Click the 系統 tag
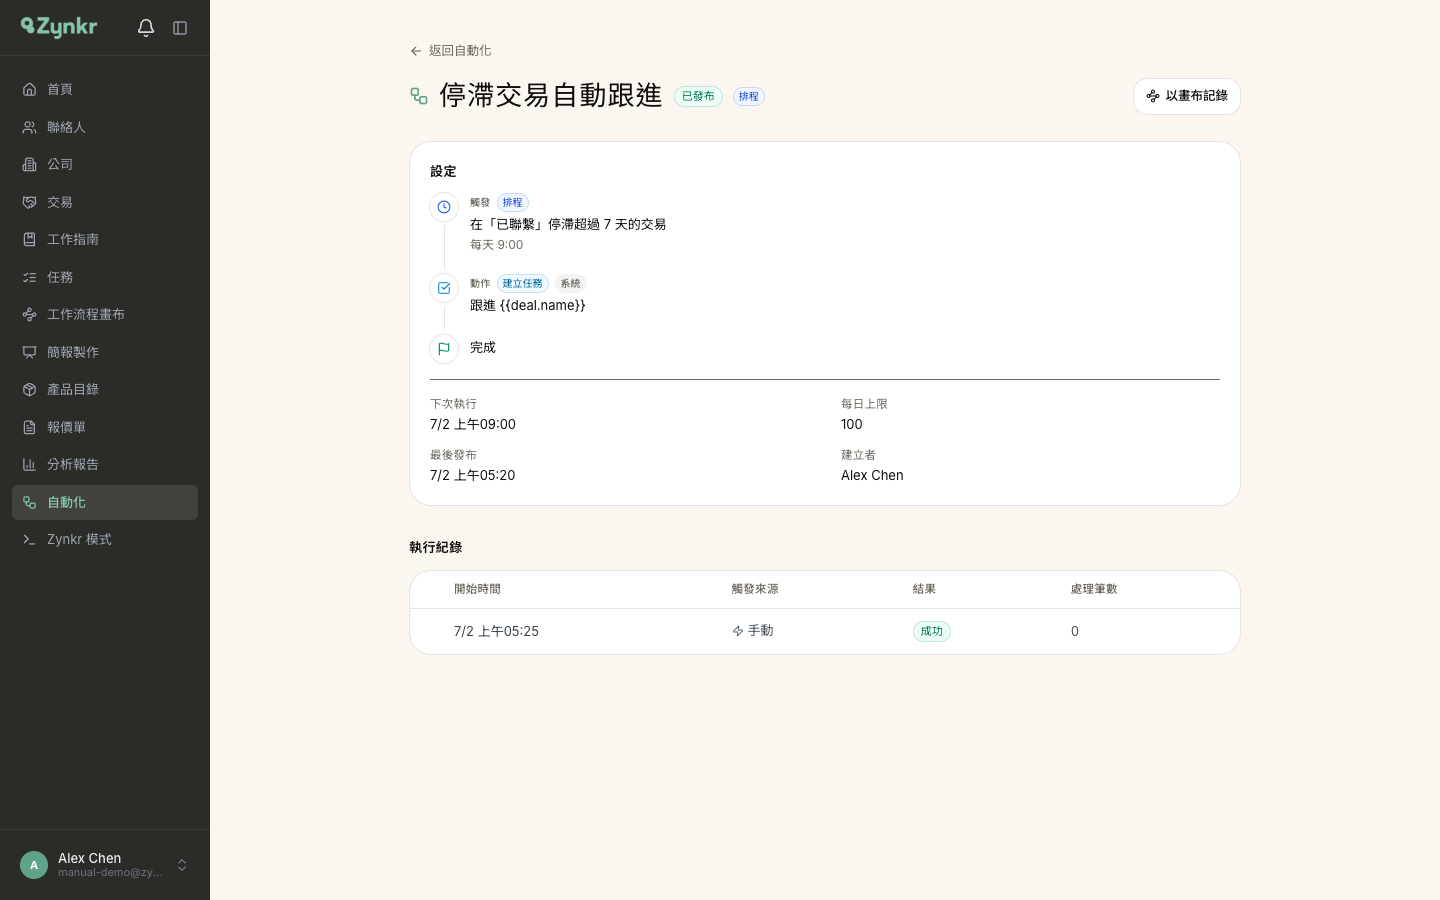Screen dimensions: 1440x900 tap(570, 283)
